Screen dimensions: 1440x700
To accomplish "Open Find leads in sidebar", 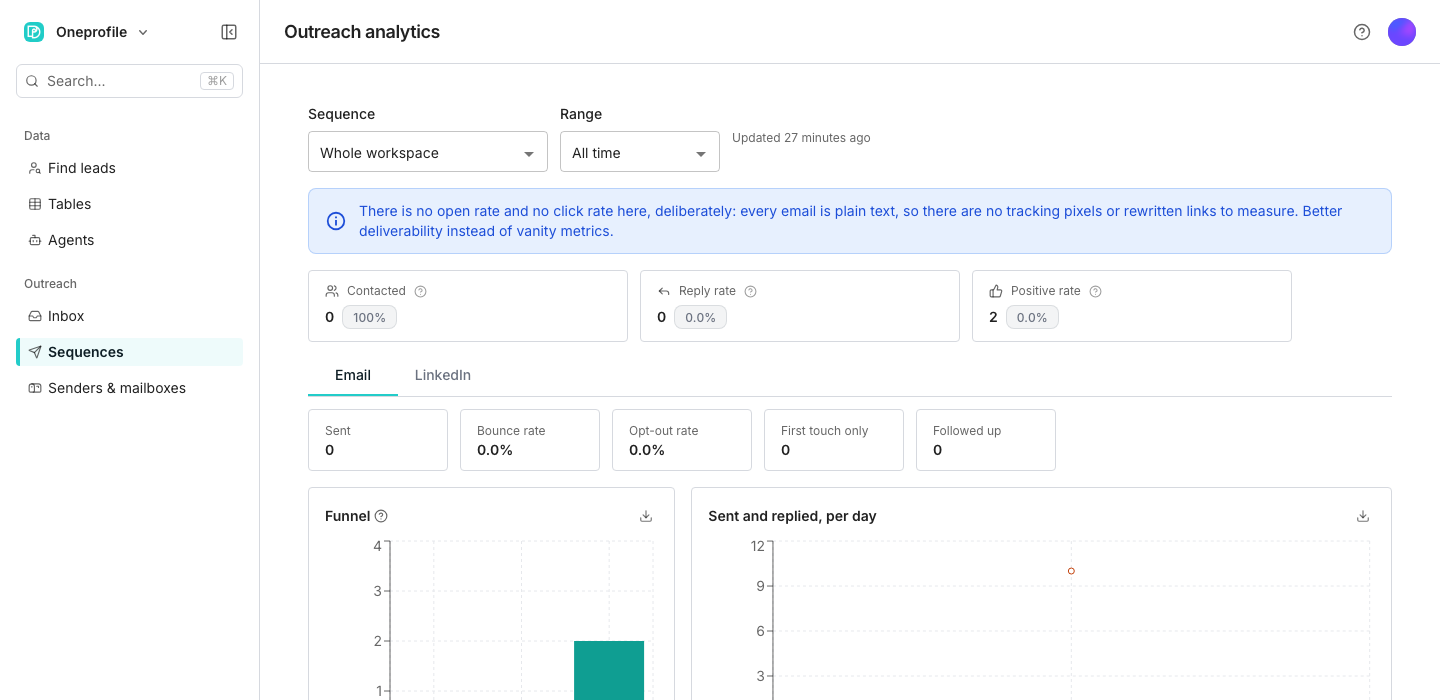I will (129, 168).
